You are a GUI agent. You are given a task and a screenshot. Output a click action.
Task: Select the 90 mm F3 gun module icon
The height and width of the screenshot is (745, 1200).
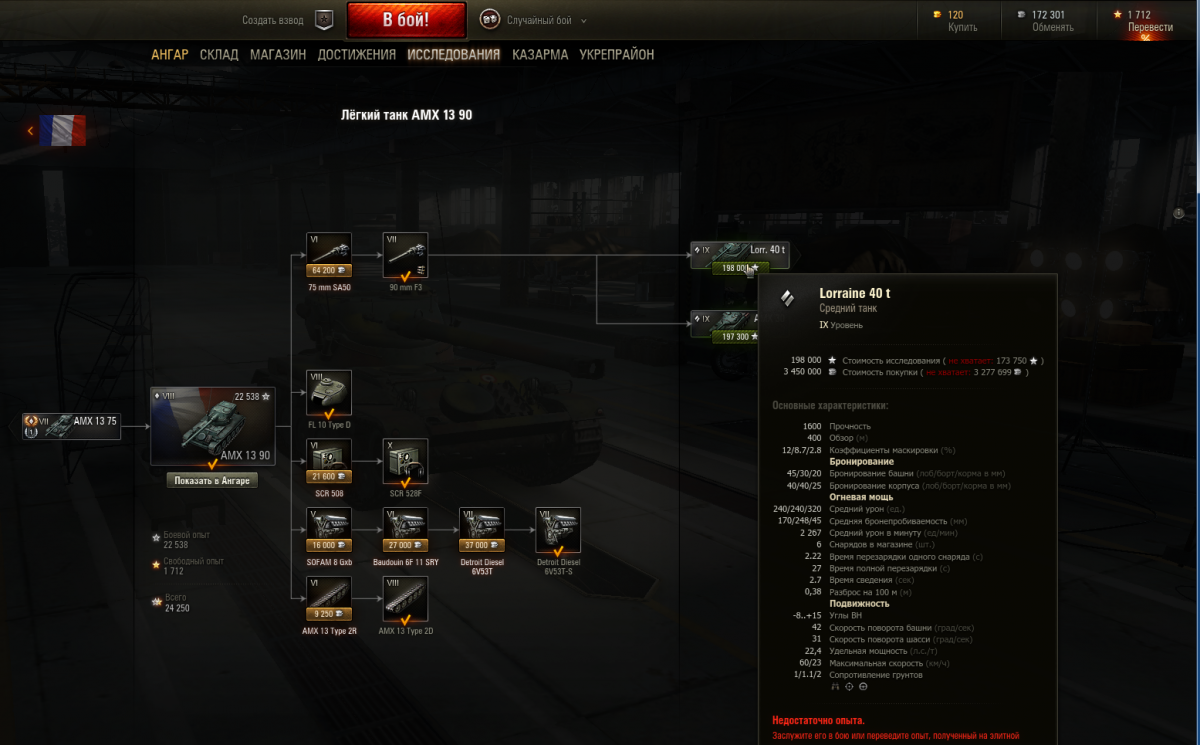pos(405,248)
